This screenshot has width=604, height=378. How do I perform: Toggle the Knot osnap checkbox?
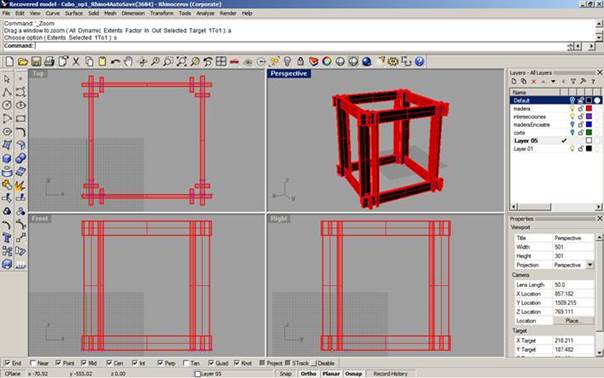tap(237, 363)
